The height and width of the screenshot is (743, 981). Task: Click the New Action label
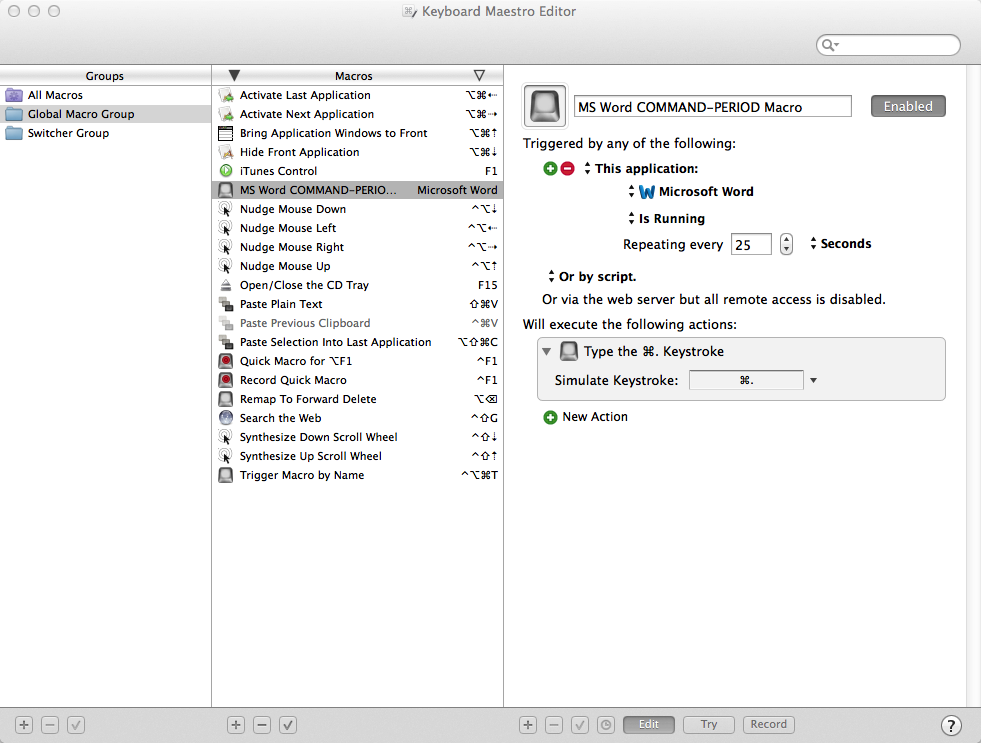595,417
